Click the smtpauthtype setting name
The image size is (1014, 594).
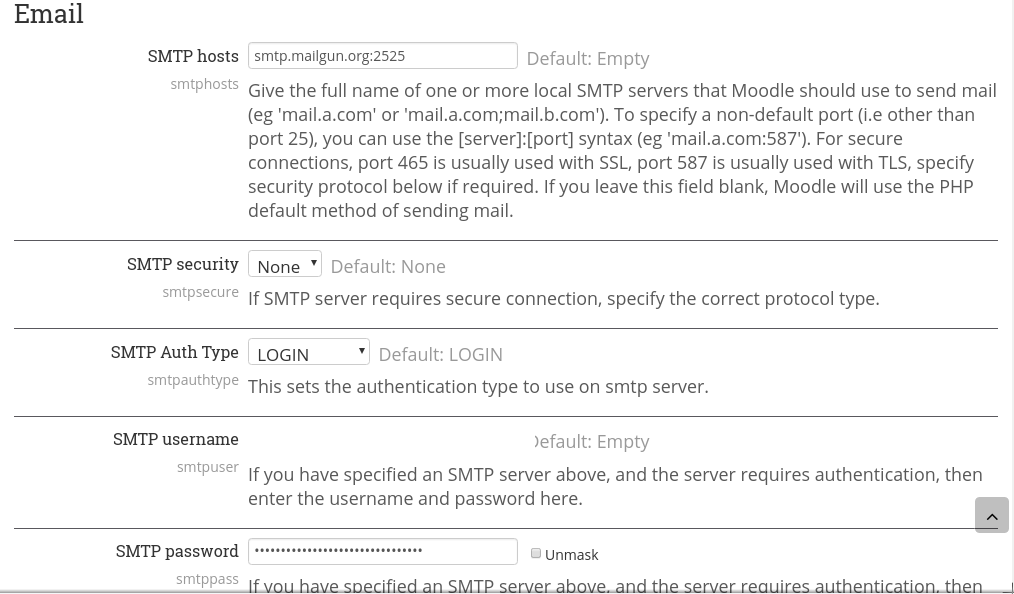(193, 380)
